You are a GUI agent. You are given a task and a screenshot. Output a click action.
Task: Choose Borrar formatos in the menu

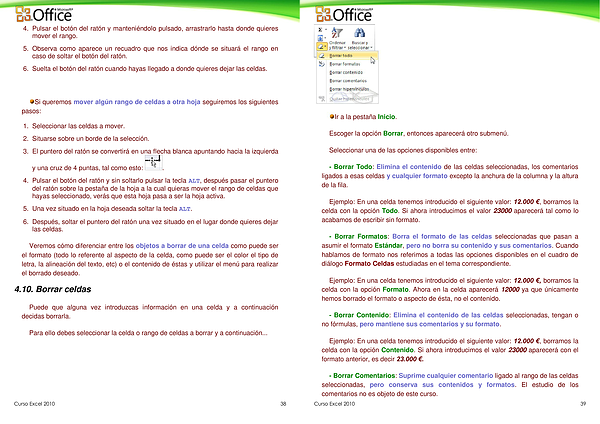(x=348, y=64)
